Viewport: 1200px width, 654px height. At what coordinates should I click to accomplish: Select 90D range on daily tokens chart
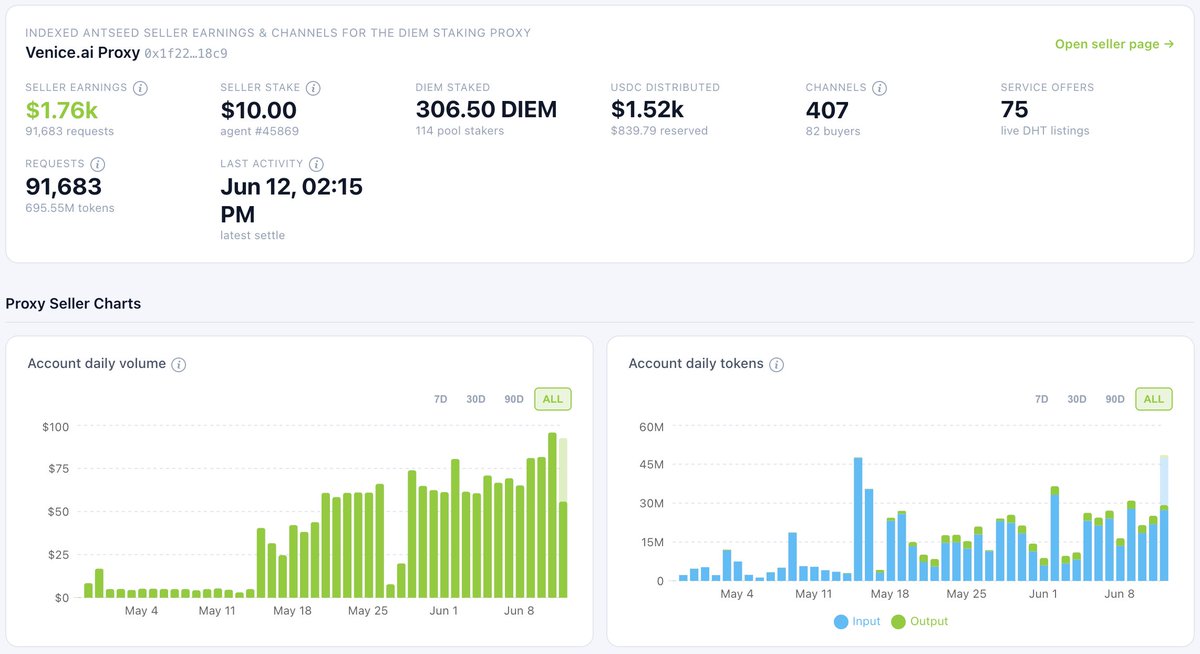[1115, 399]
